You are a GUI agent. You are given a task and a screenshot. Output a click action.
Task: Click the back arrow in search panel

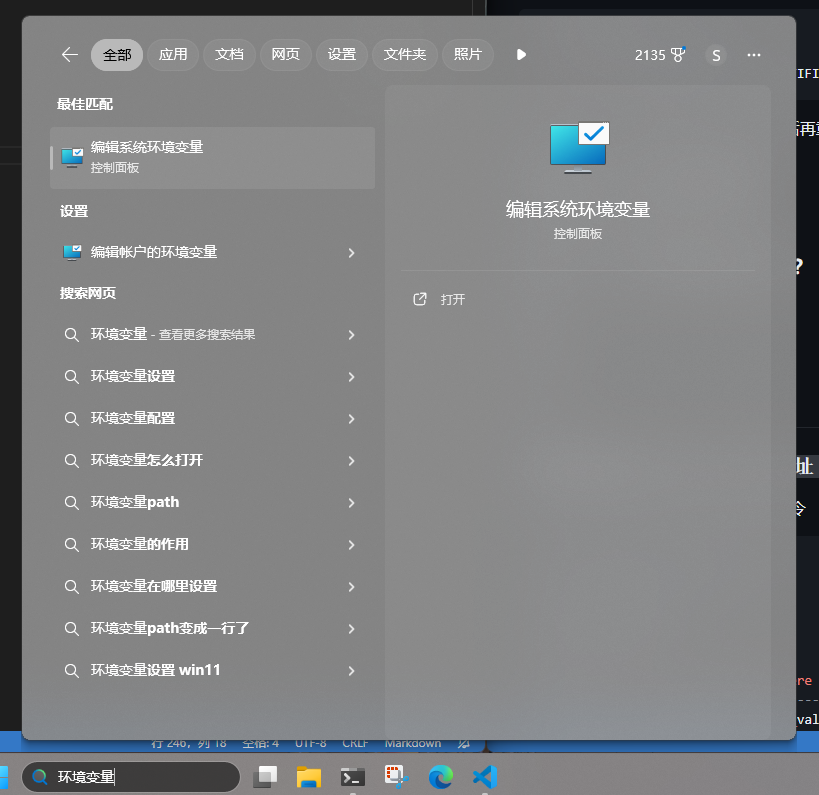[69, 55]
